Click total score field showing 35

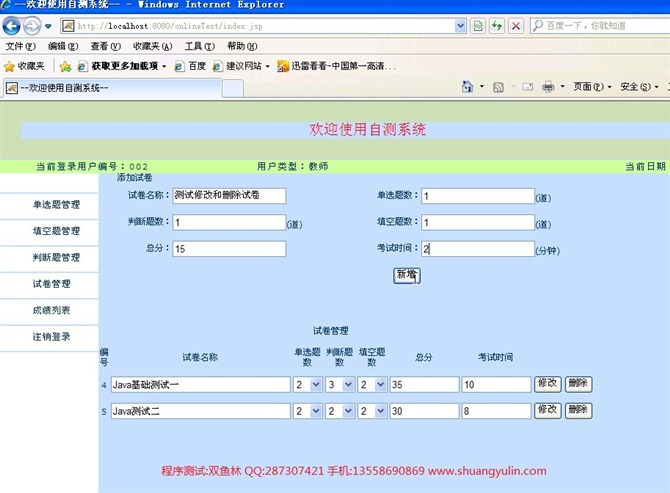point(424,384)
